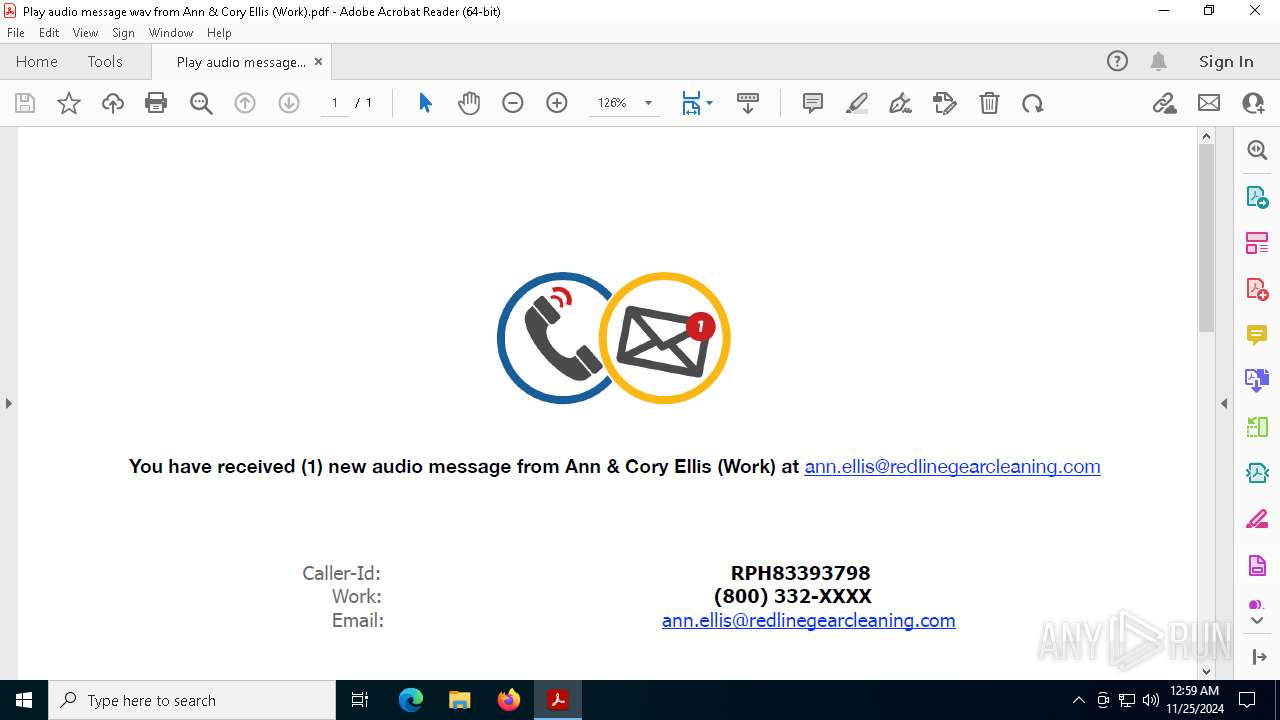Screen dimensions: 1280x720
Task: Close the Play audio message tab
Action: click(318, 62)
